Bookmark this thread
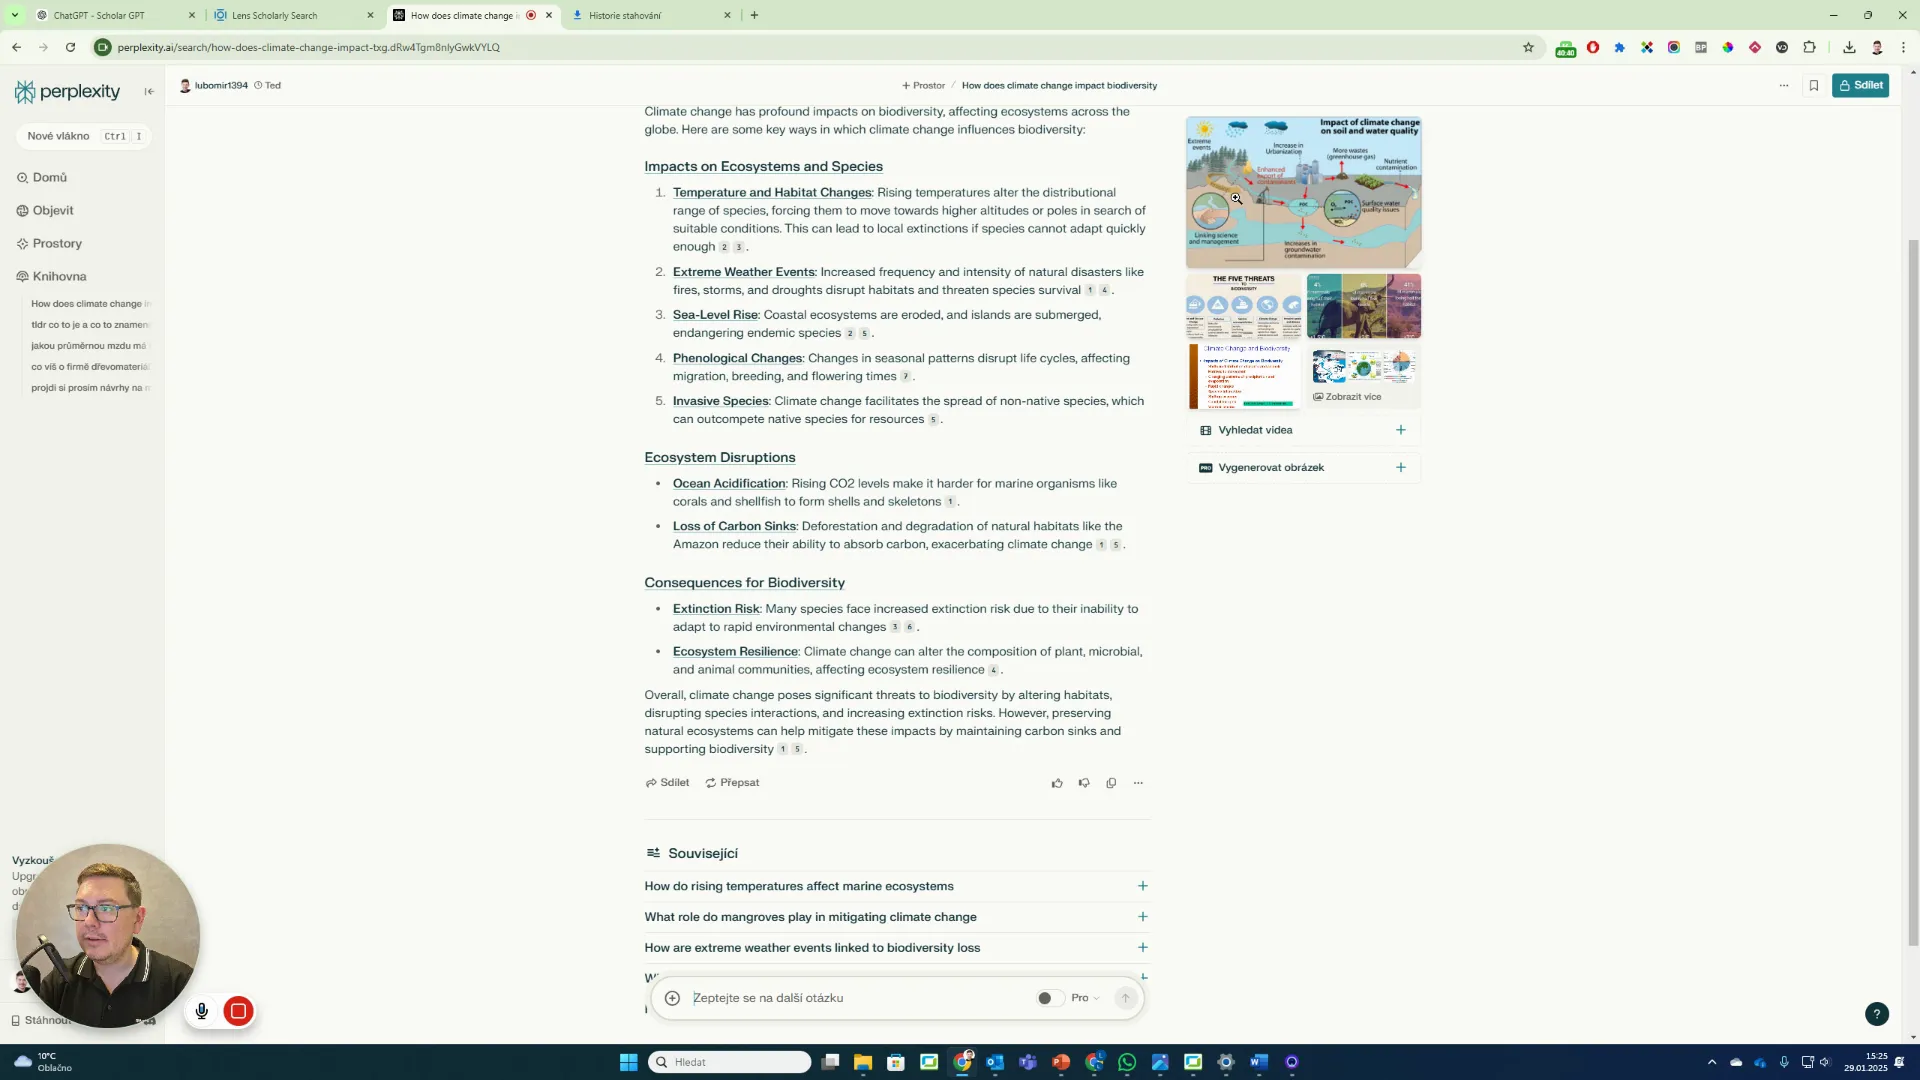1920x1080 pixels. coord(1814,85)
